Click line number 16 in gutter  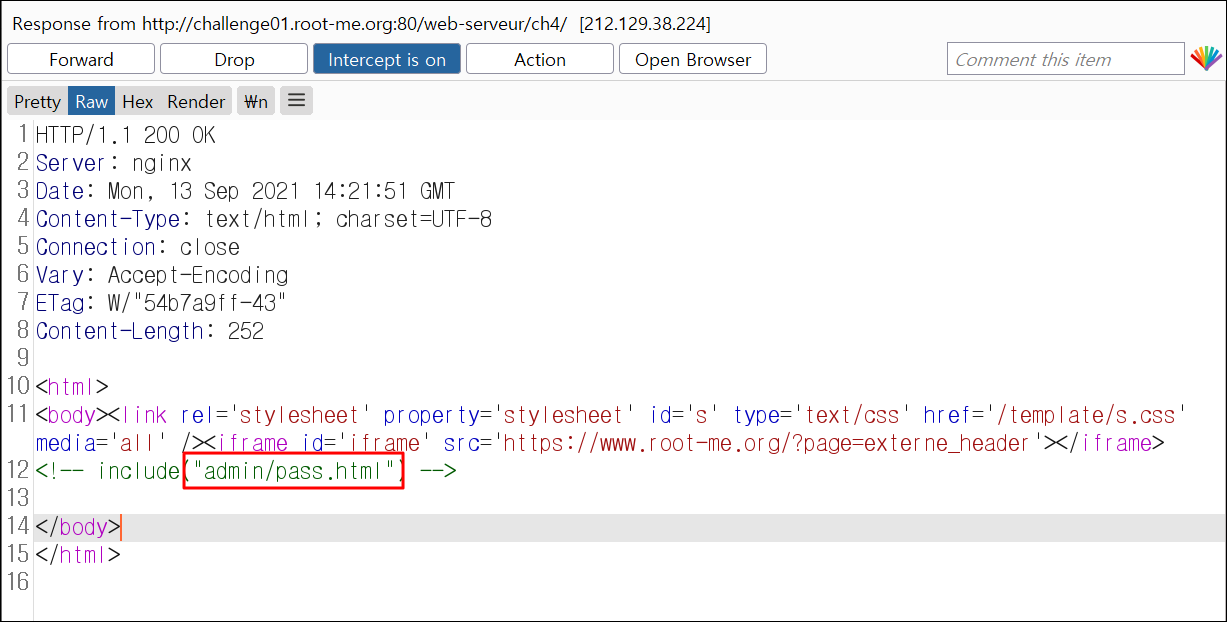click(x=18, y=582)
